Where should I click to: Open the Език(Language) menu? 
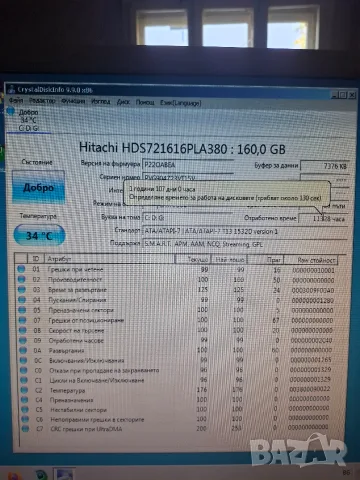(180, 103)
